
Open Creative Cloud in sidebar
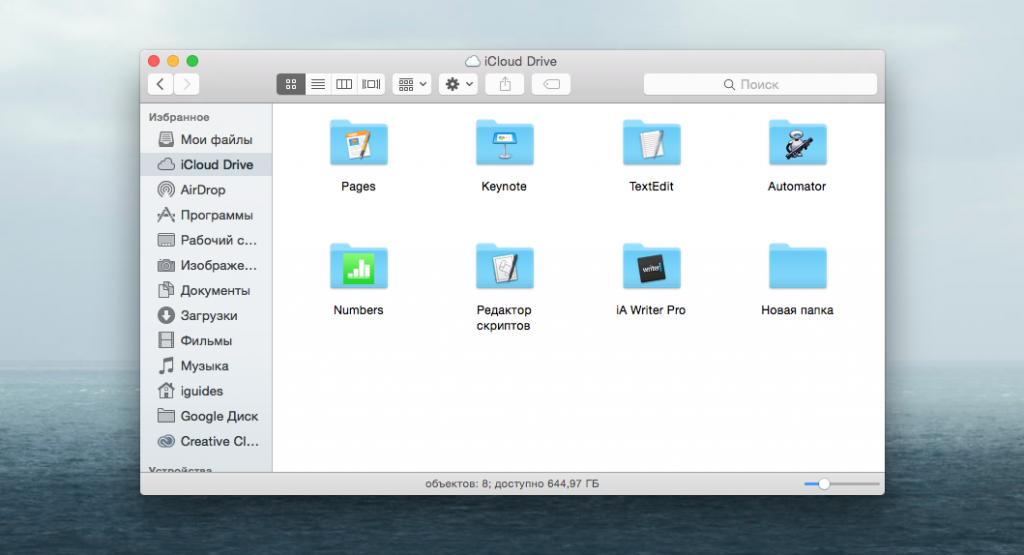(206, 441)
